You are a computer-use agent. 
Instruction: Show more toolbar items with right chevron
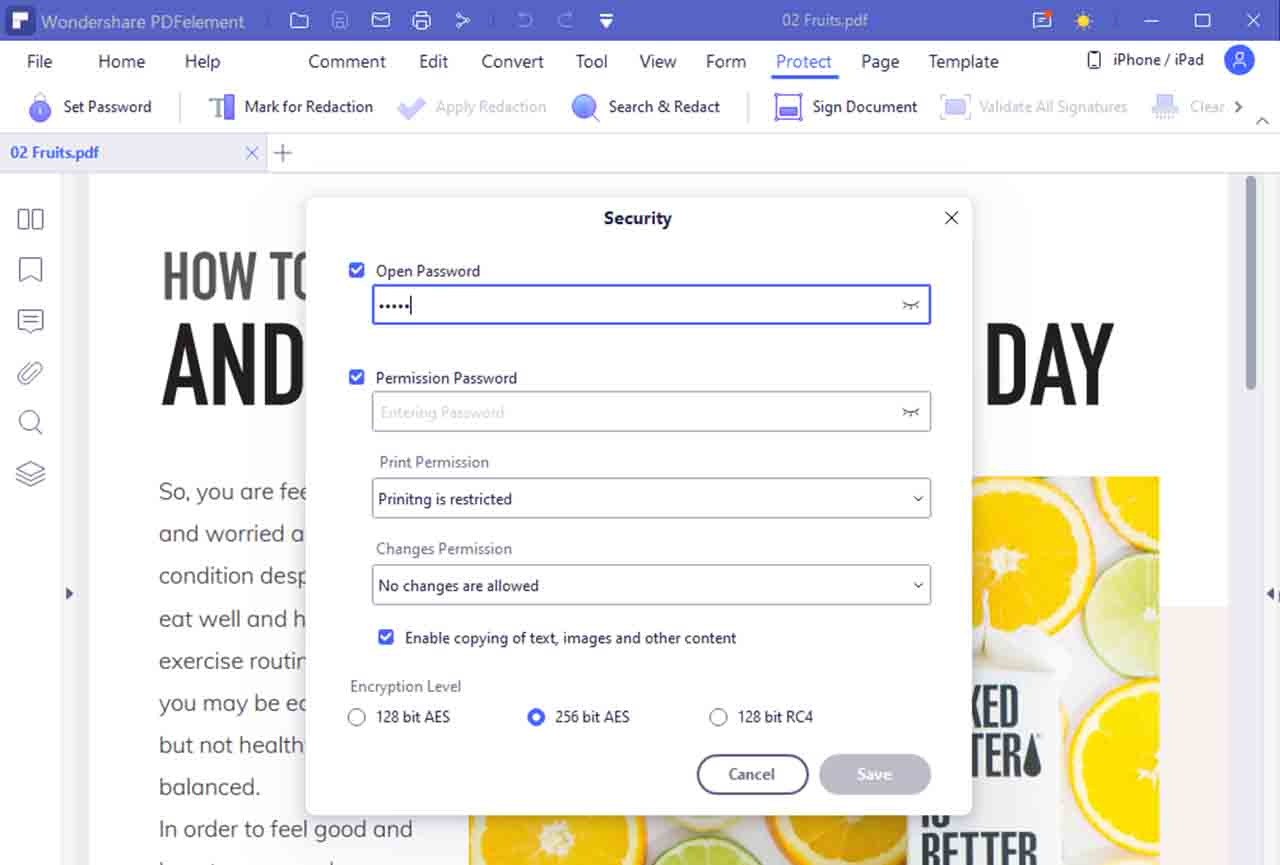click(1239, 107)
